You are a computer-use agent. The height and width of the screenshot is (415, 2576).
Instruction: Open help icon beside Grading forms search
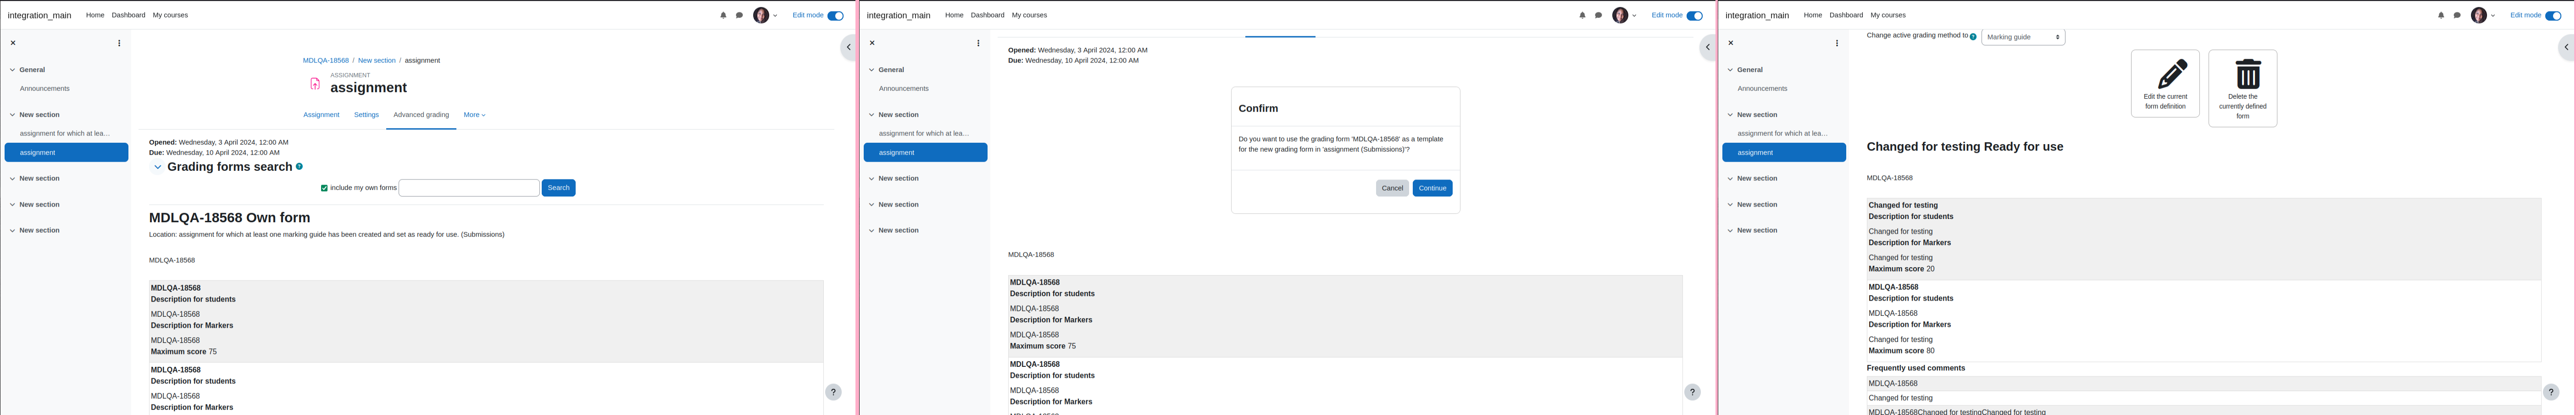click(299, 167)
